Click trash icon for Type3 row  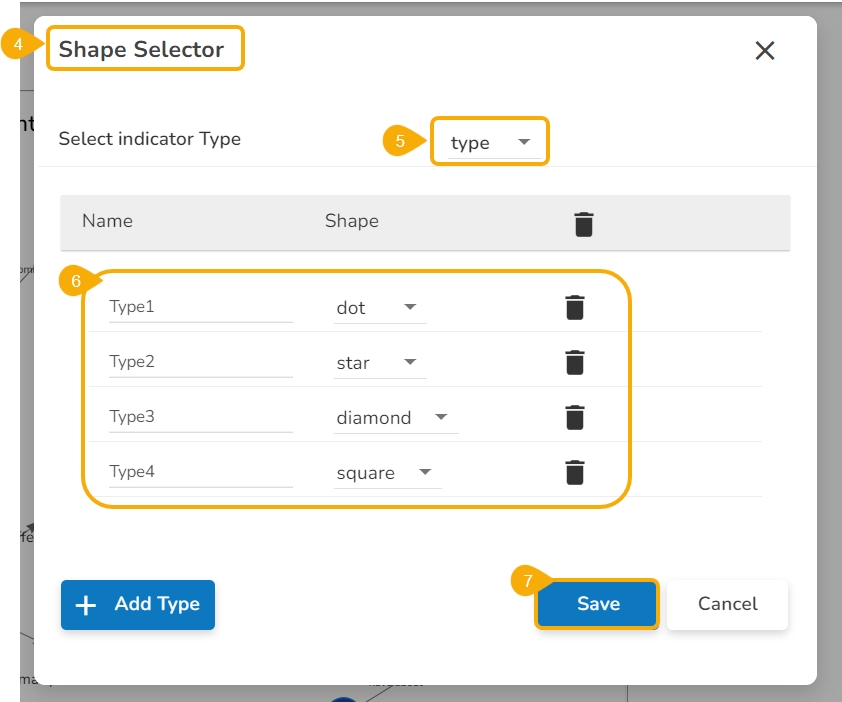[x=574, y=418]
